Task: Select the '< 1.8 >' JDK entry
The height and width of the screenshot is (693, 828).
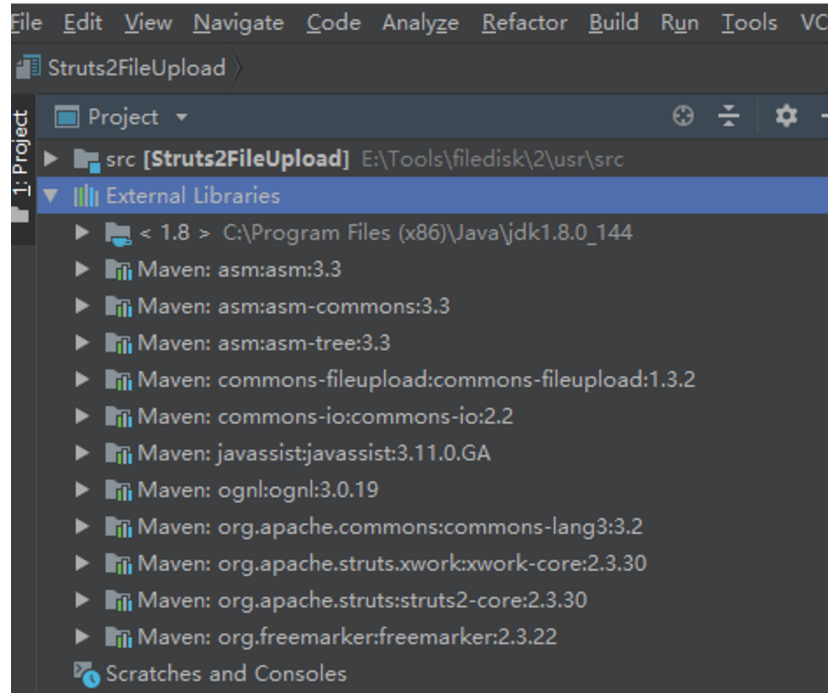Action: point(432,232)
